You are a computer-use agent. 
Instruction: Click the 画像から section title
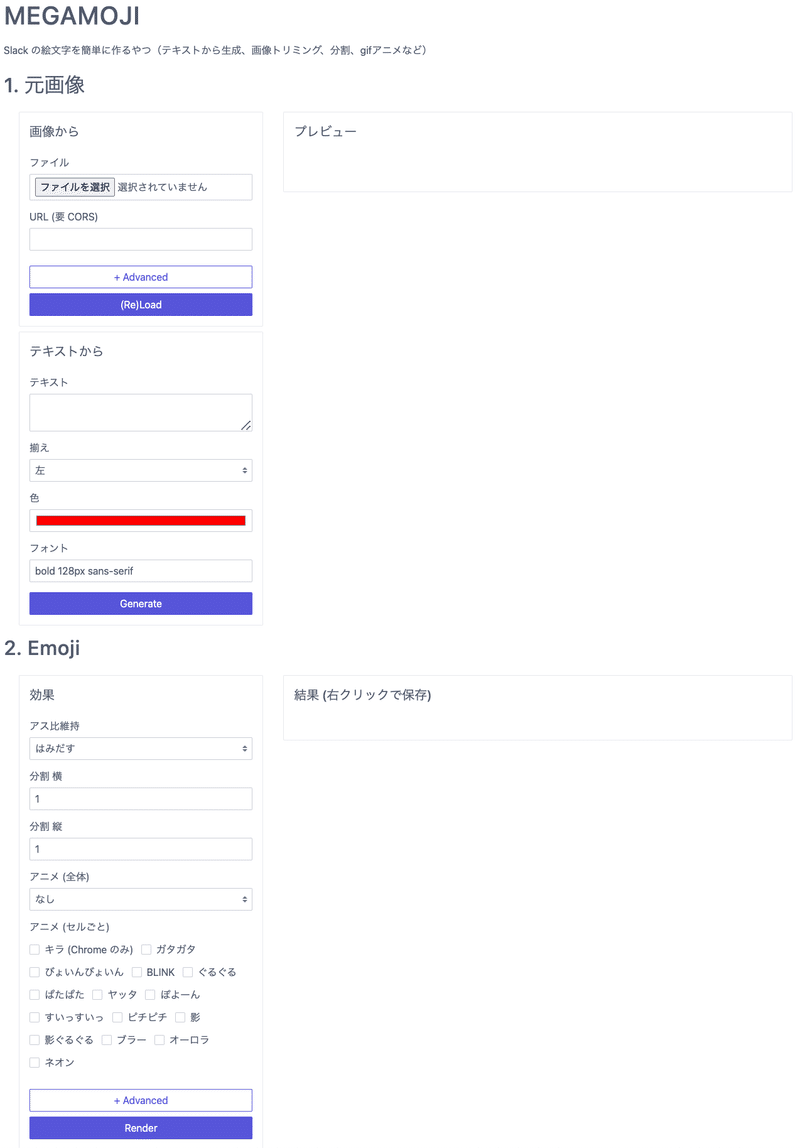54,132
